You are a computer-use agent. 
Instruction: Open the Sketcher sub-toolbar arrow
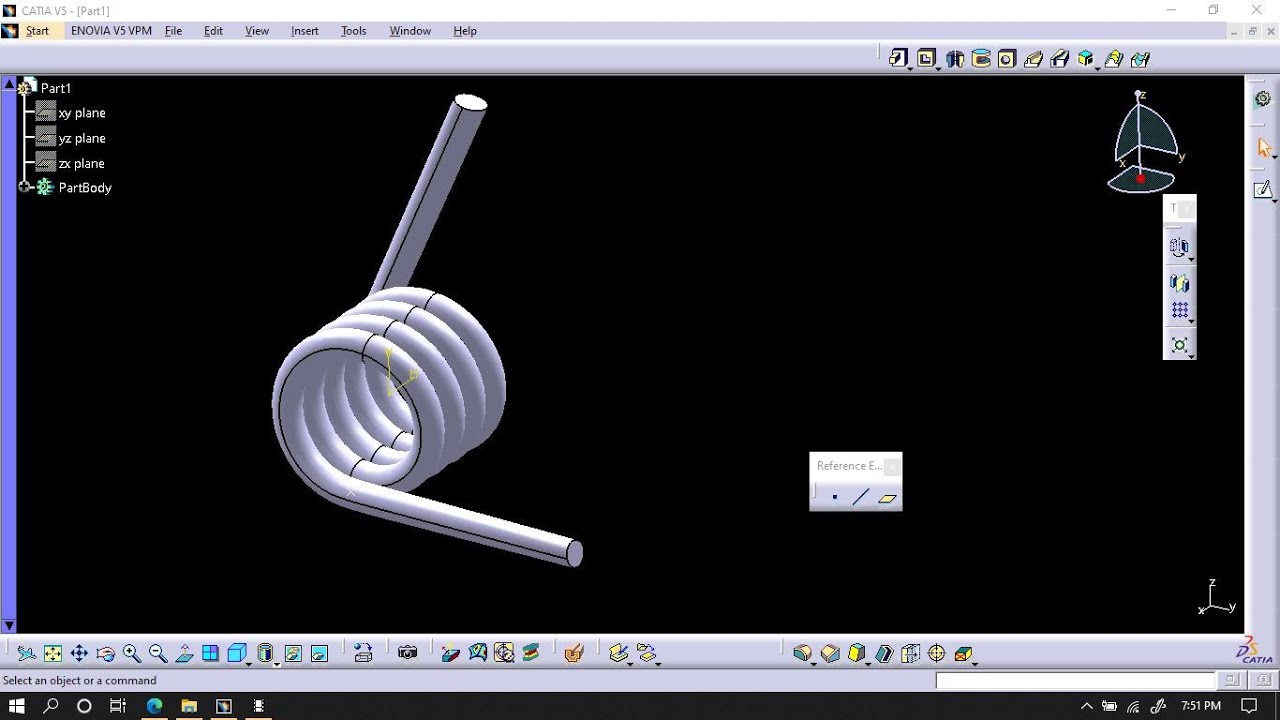(1274, 201)
